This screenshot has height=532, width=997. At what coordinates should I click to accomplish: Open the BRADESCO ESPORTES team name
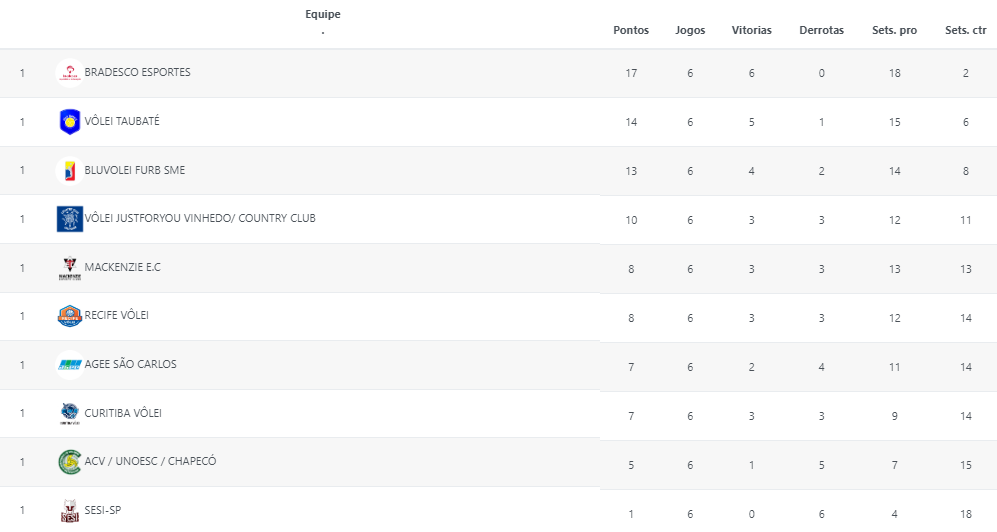click(x=137, y=72)
